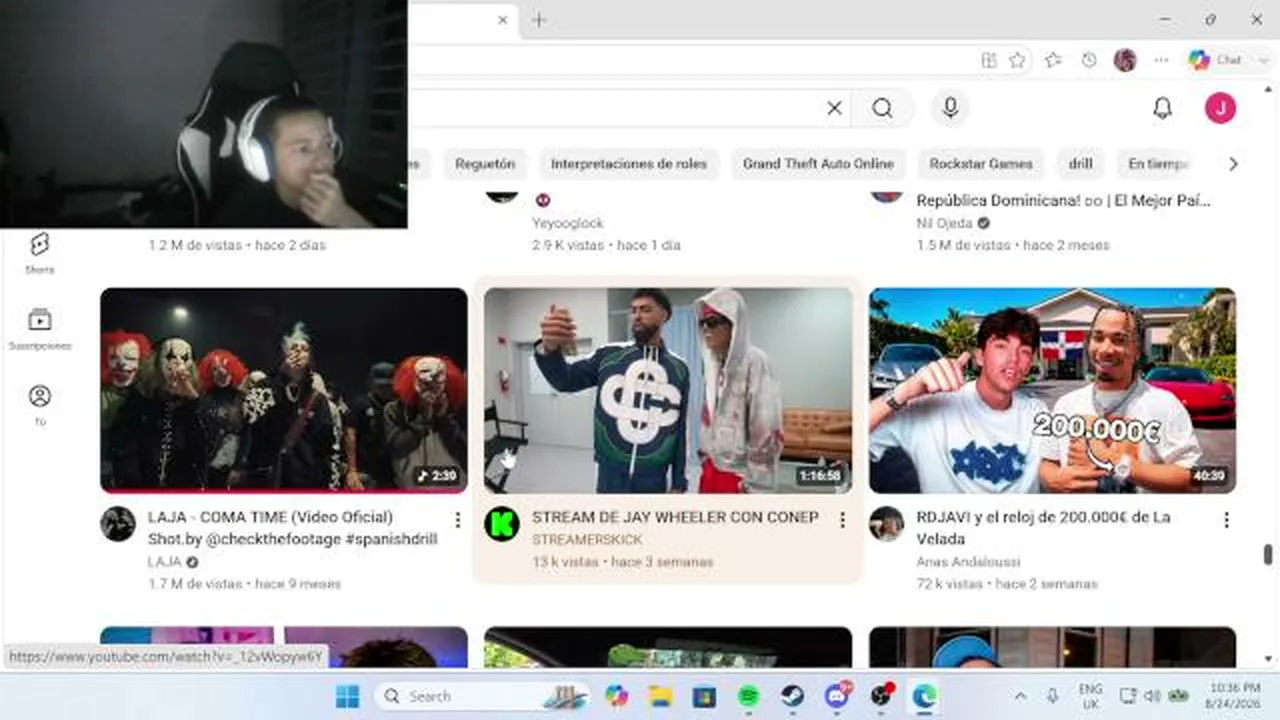
Task: Click the magnifier search button
Action: coord(882,108)
